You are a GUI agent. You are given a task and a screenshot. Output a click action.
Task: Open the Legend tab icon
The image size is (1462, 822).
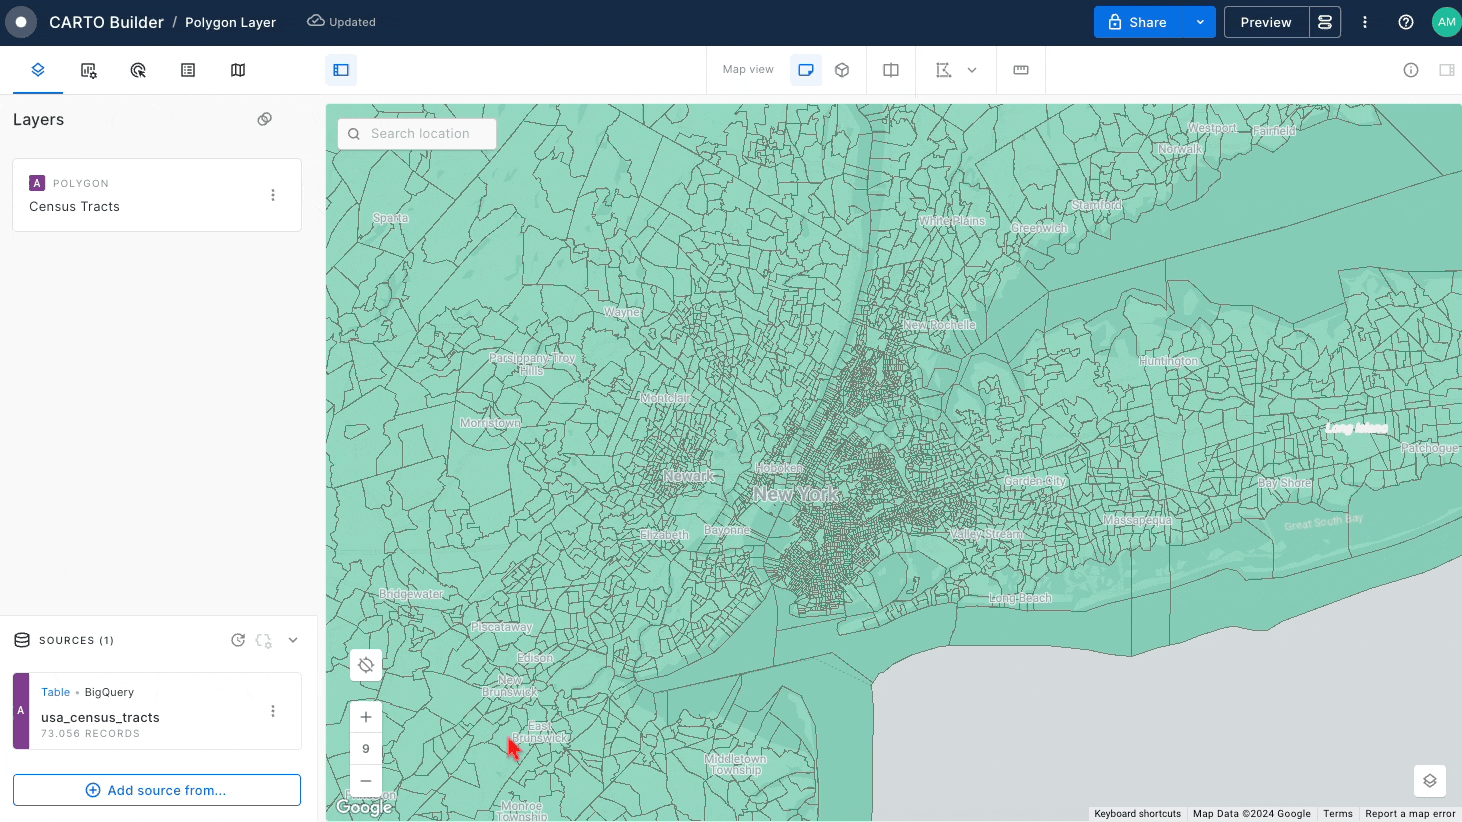(x=188, y=70)
